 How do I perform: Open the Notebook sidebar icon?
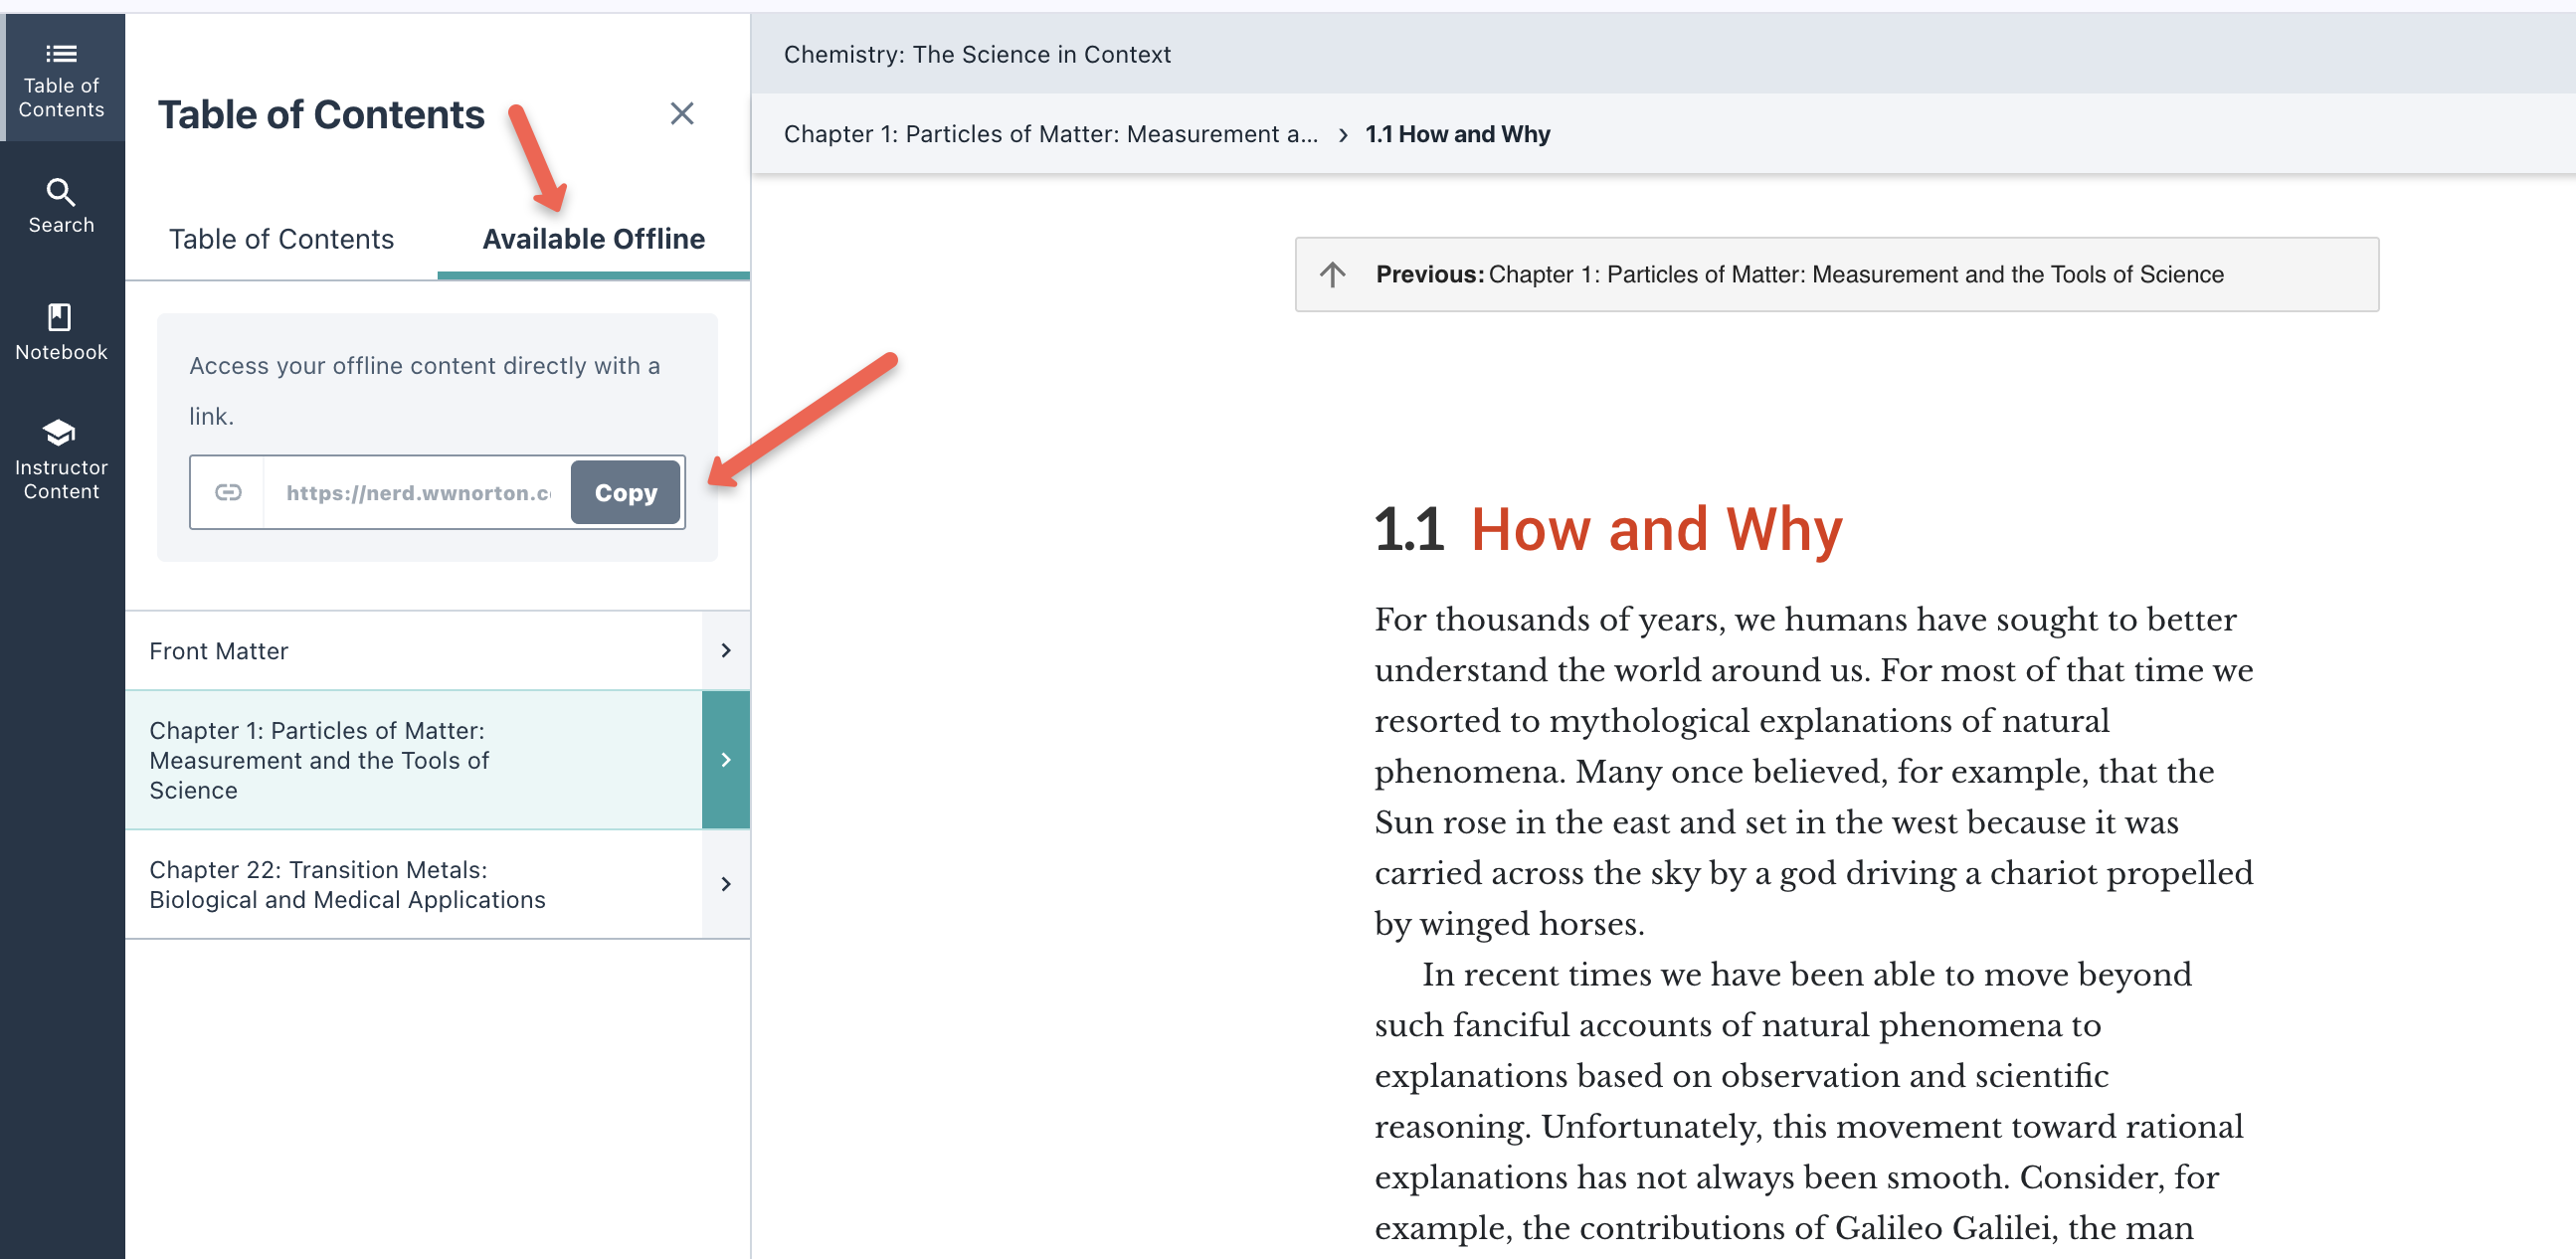coord(61,332)
